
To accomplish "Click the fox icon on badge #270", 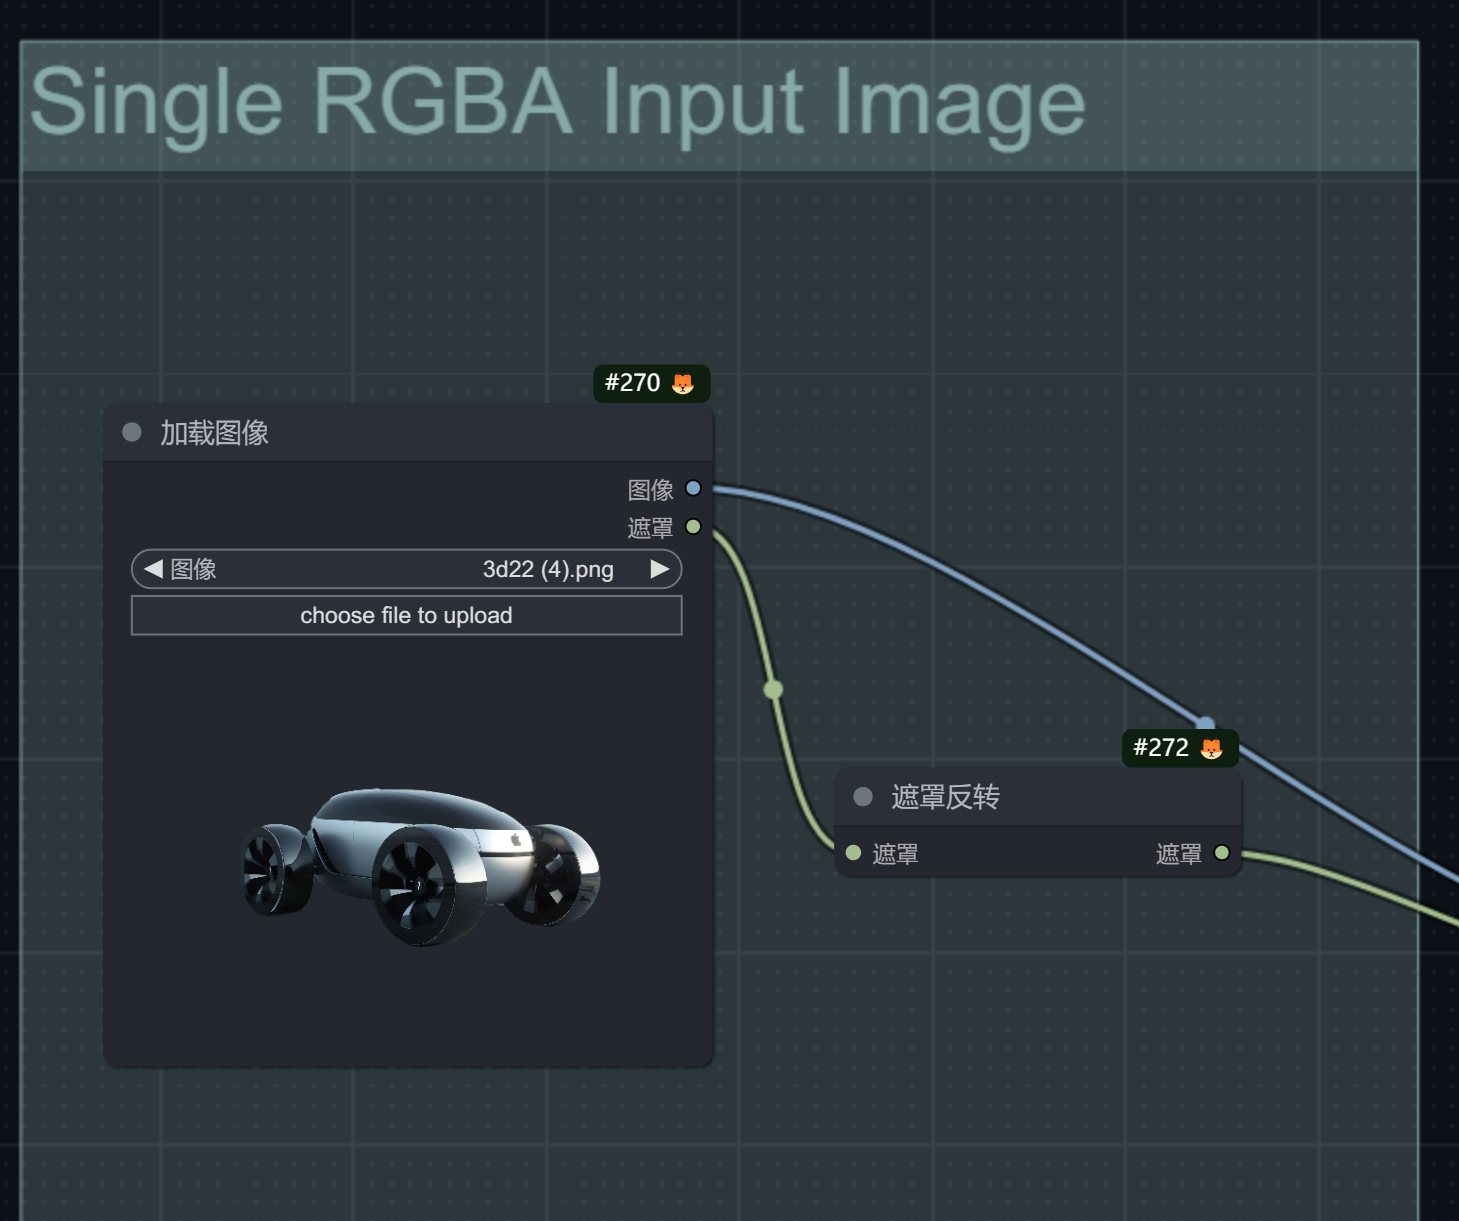I will coord(683,384).
